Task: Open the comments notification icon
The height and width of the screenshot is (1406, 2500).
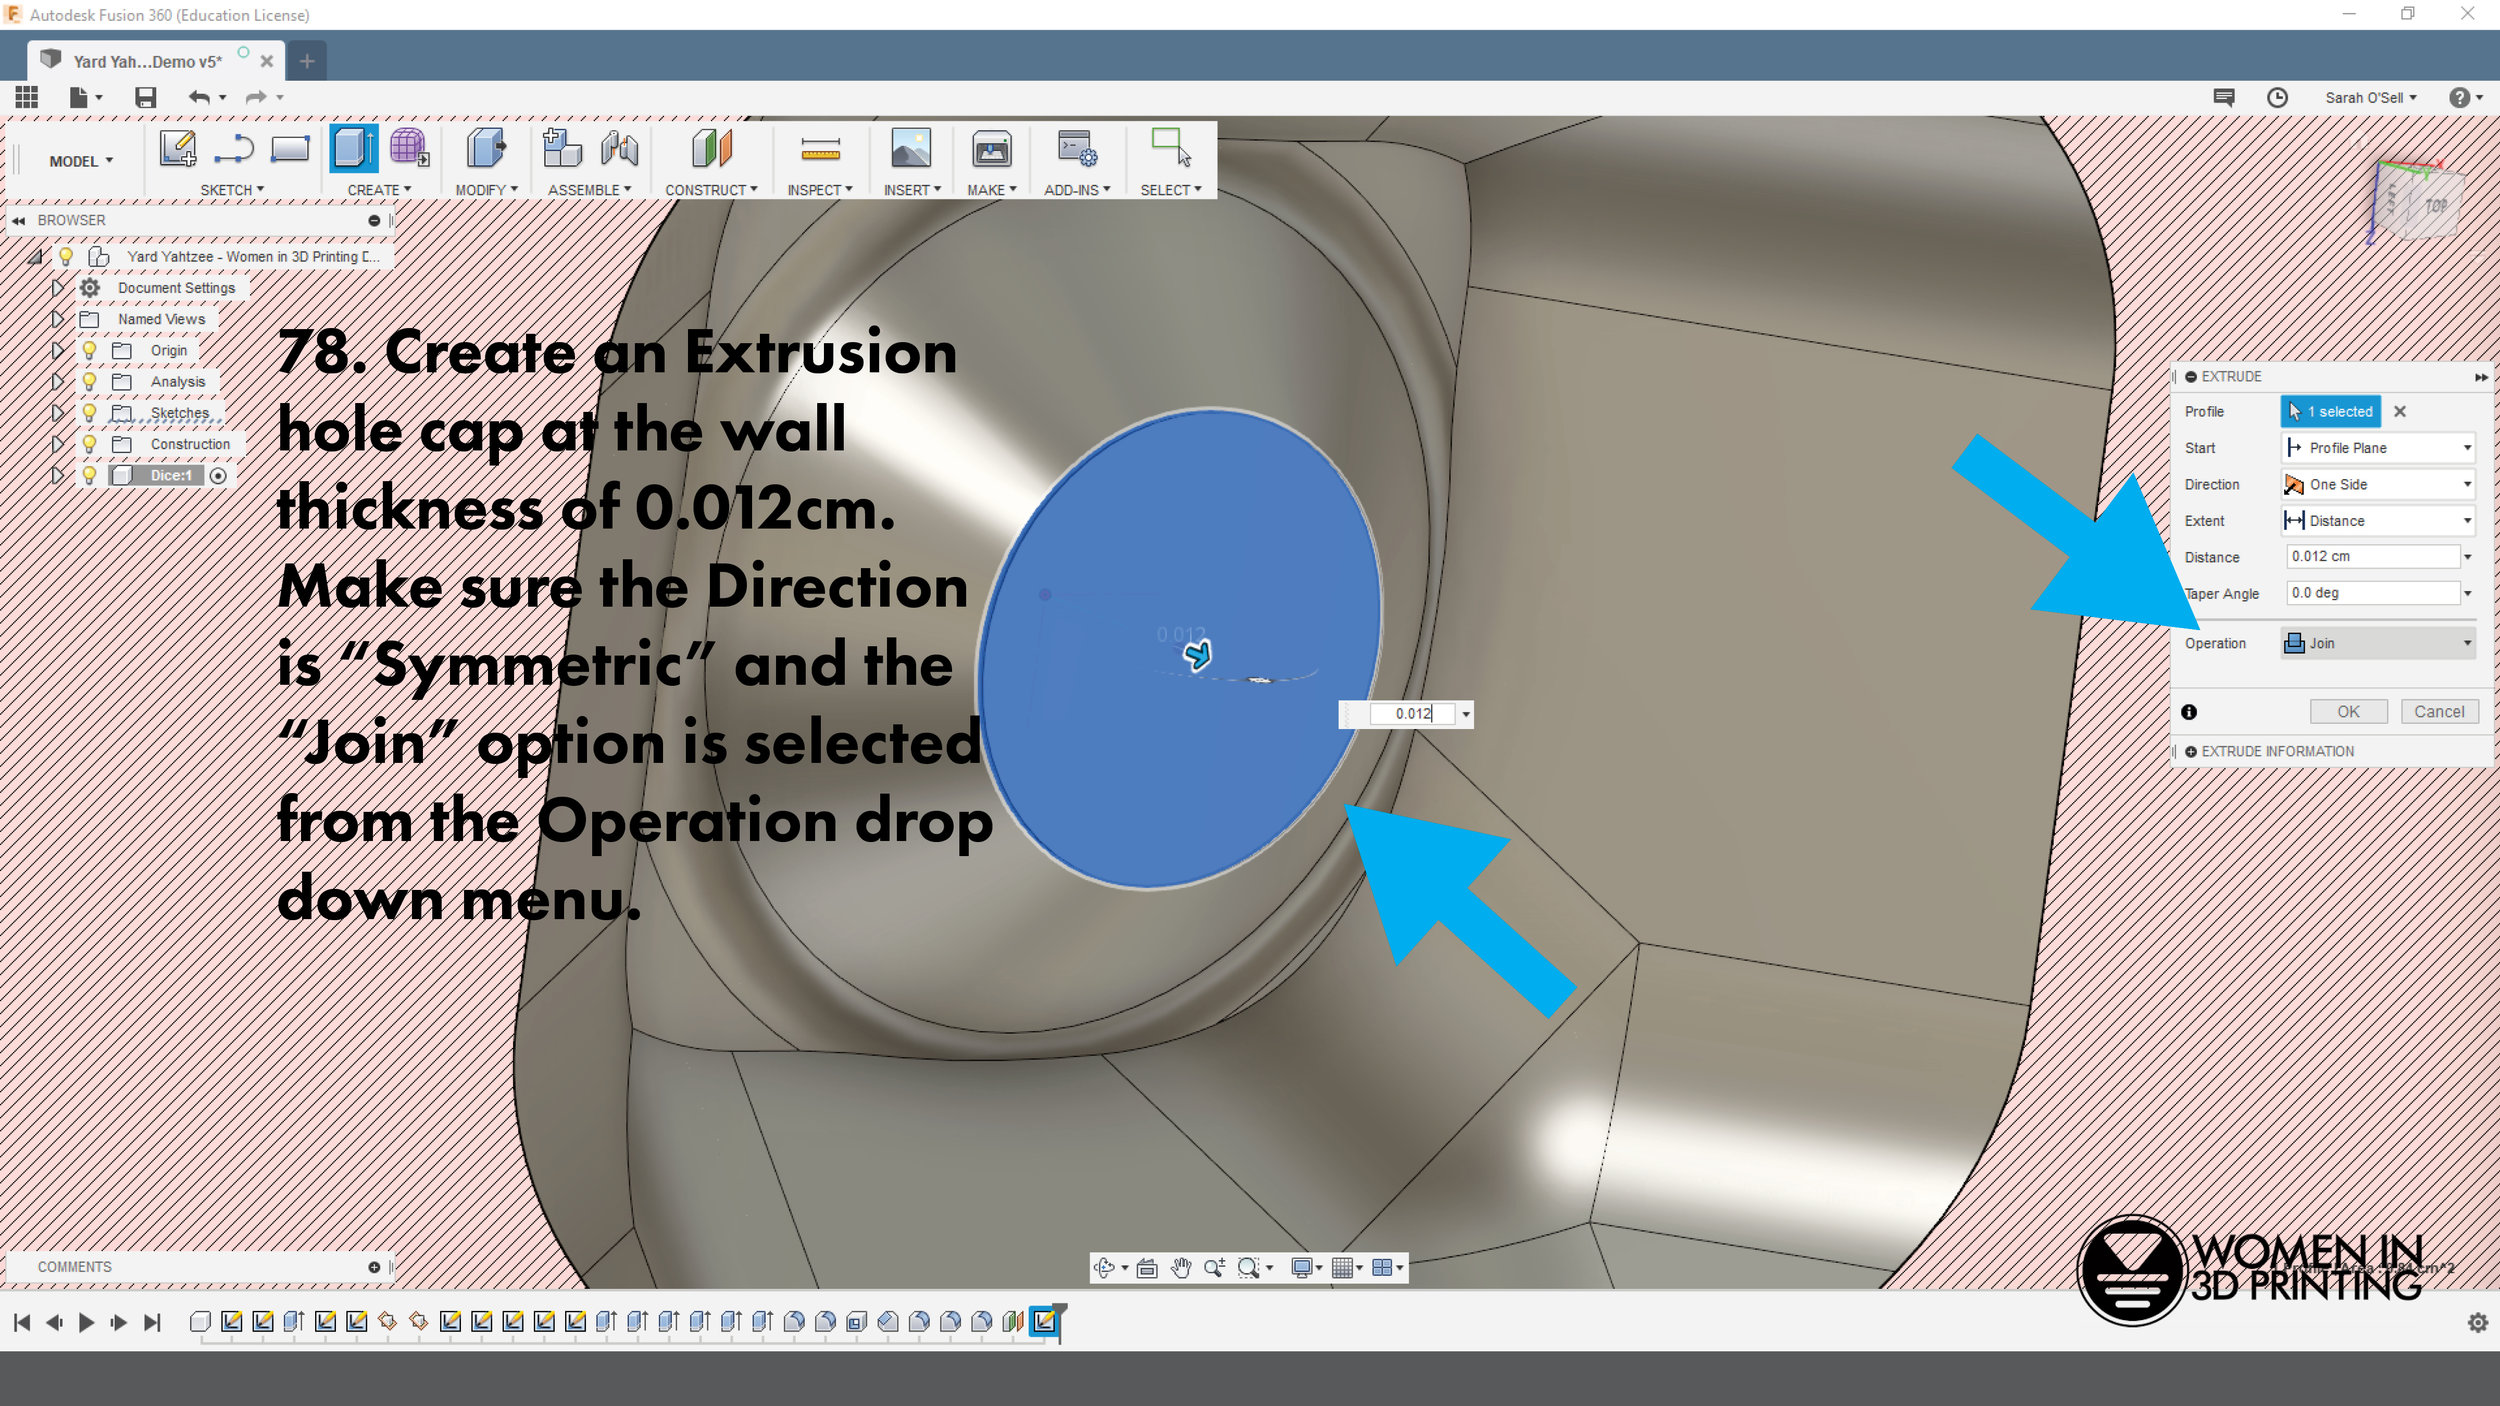Action: [2223, 97]
